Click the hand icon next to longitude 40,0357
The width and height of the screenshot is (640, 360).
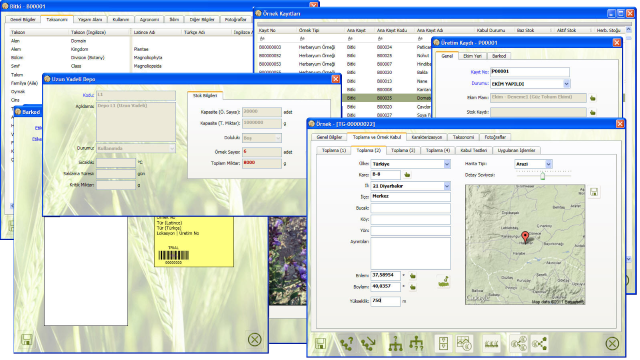coord(413,287)
